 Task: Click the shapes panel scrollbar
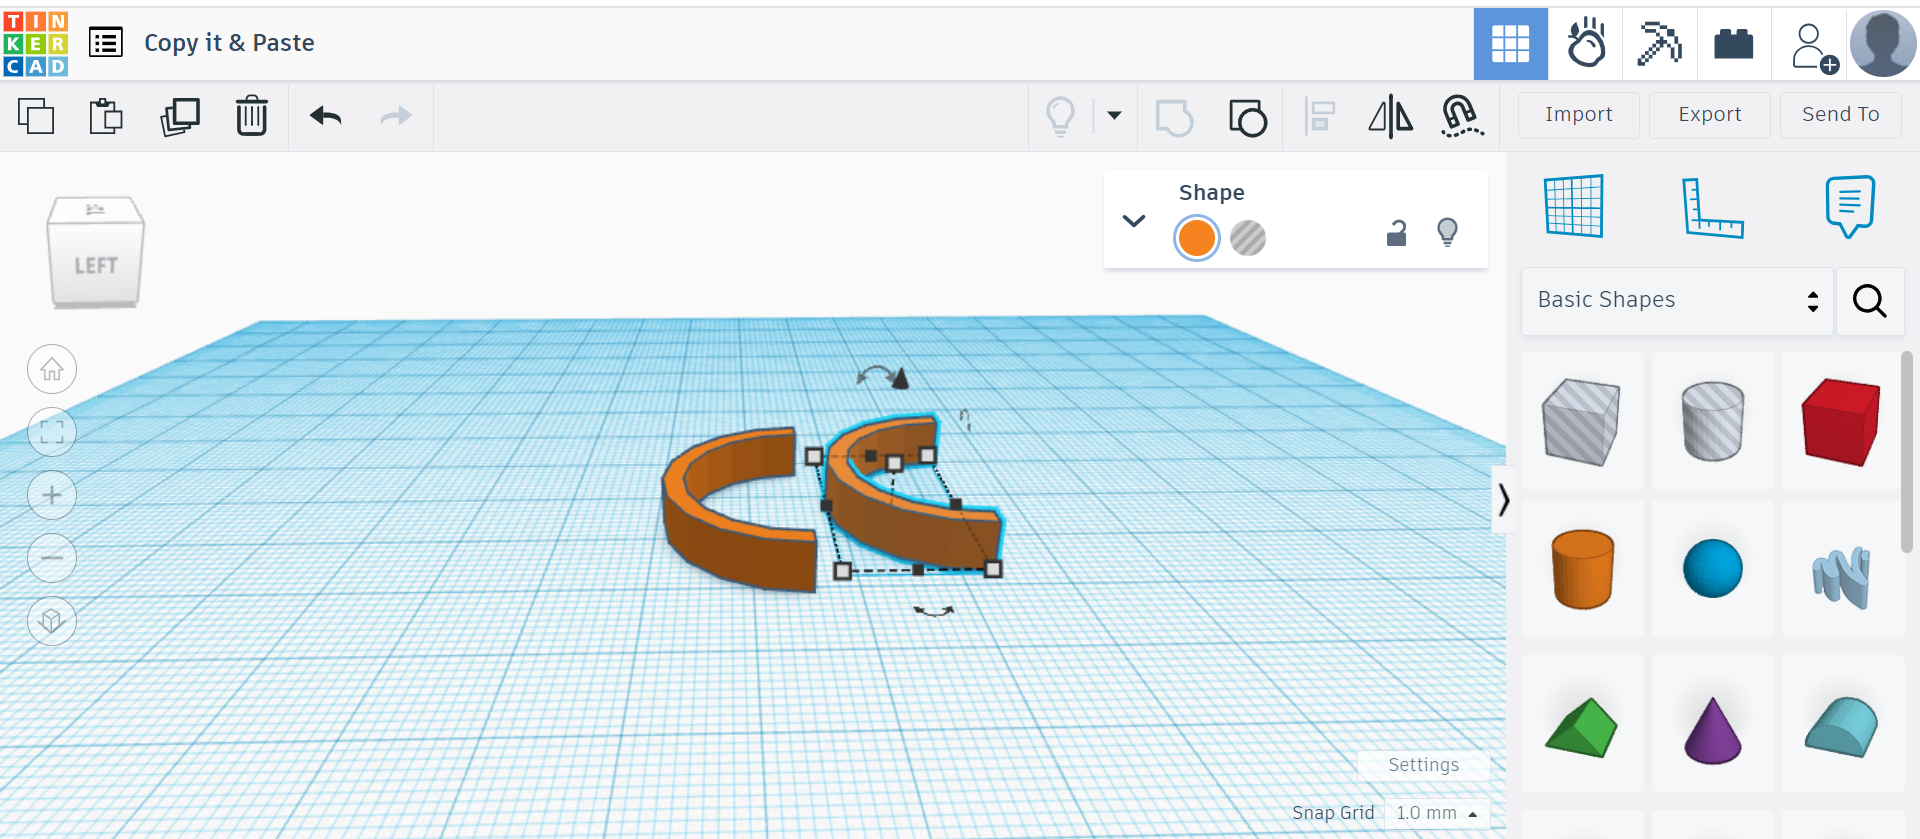click(x=1907, y=452)
